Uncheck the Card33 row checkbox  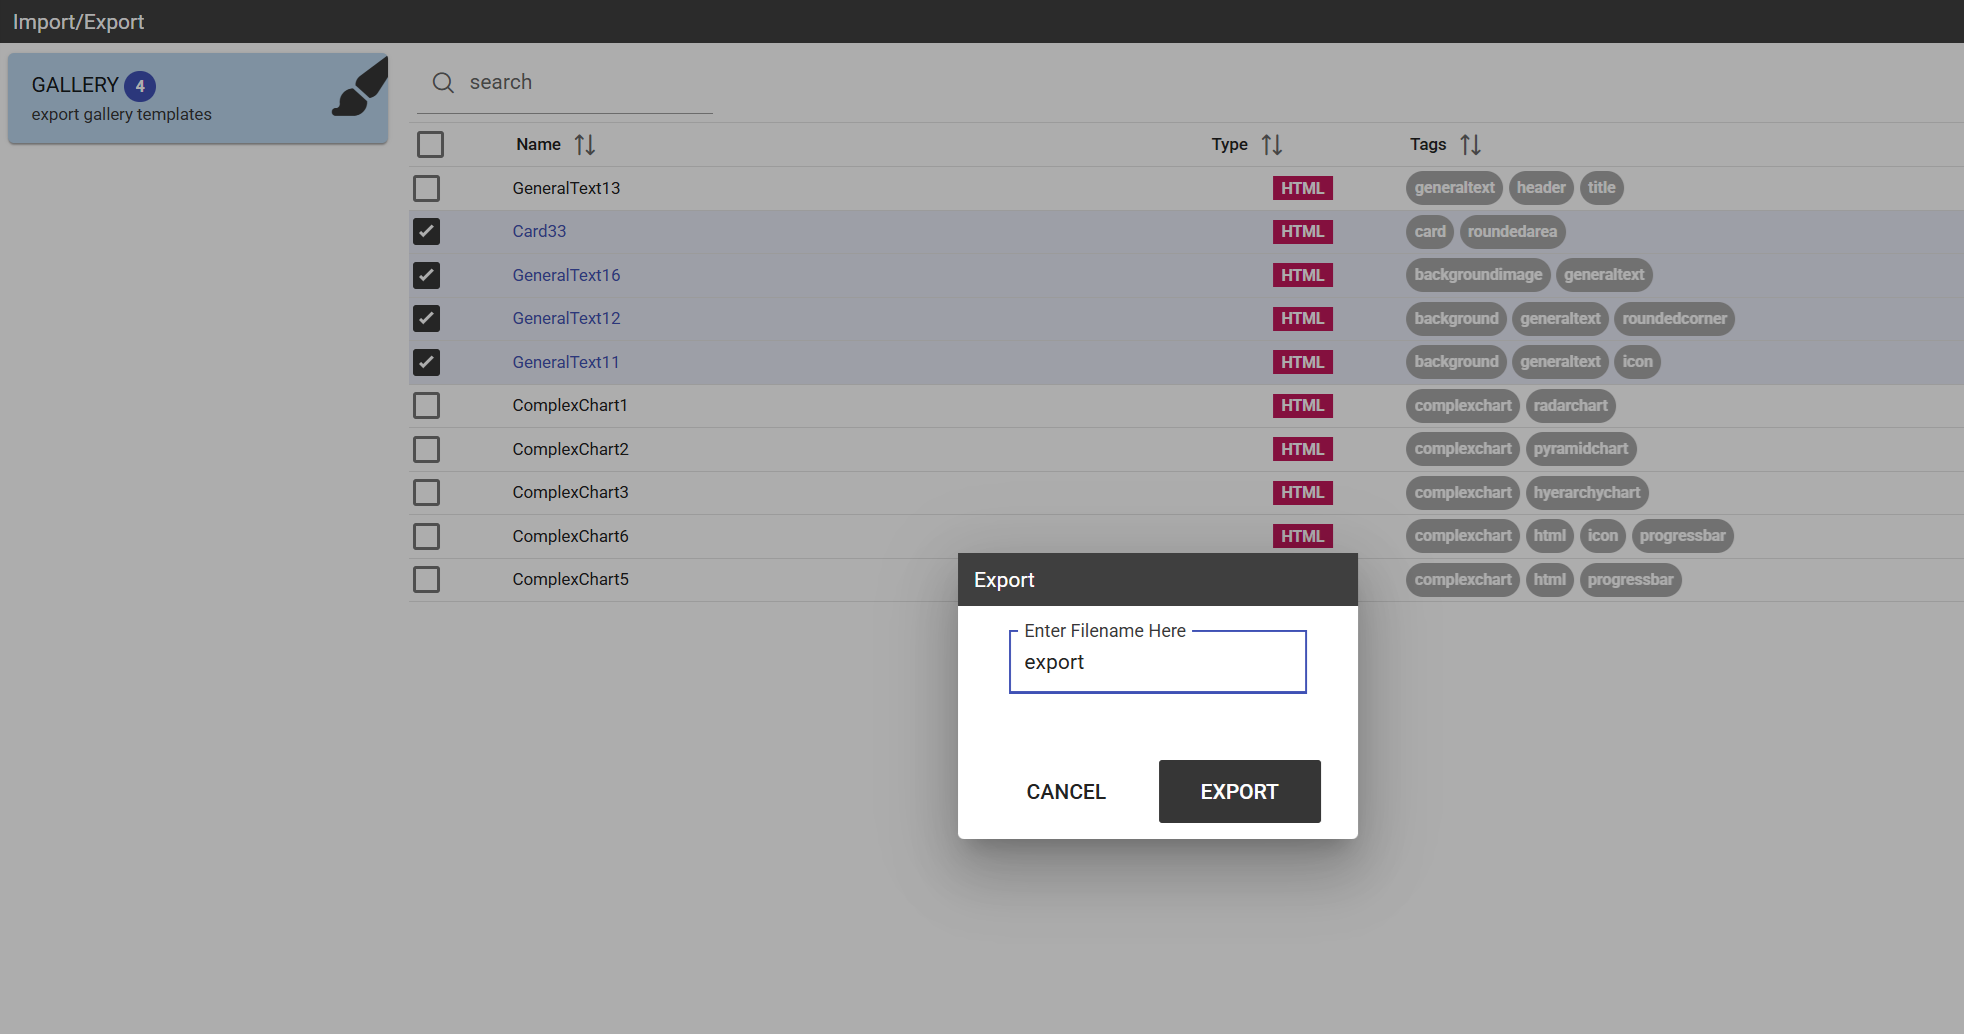click(x=426, y=232)
